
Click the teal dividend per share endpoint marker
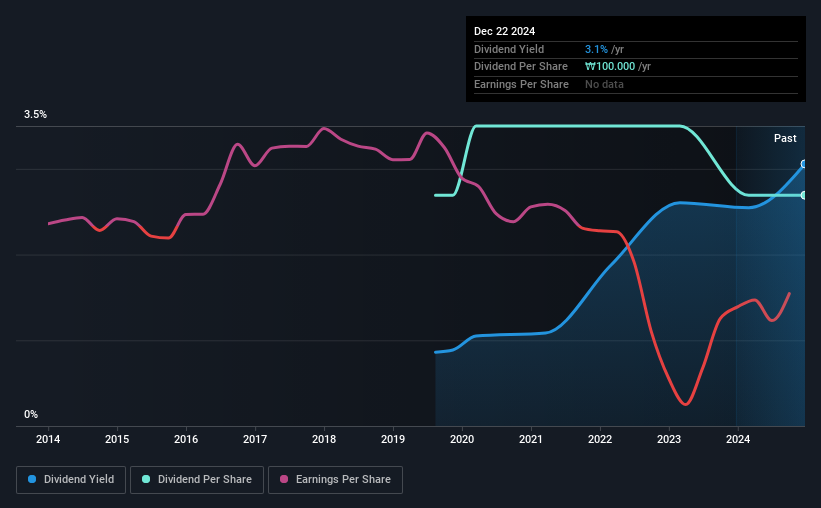point(804,195)
